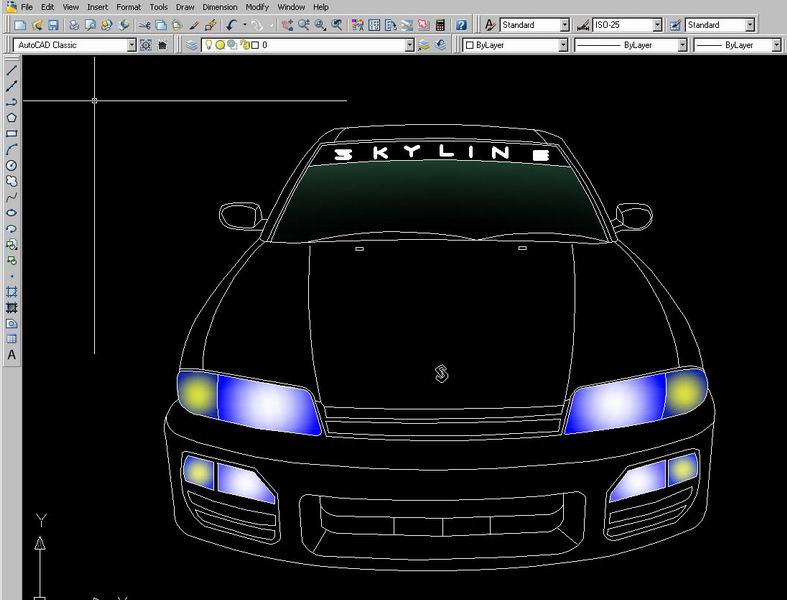This screenshot has height=600, width=787.
Task: Select the Region tool
Action: pos(12,323)
